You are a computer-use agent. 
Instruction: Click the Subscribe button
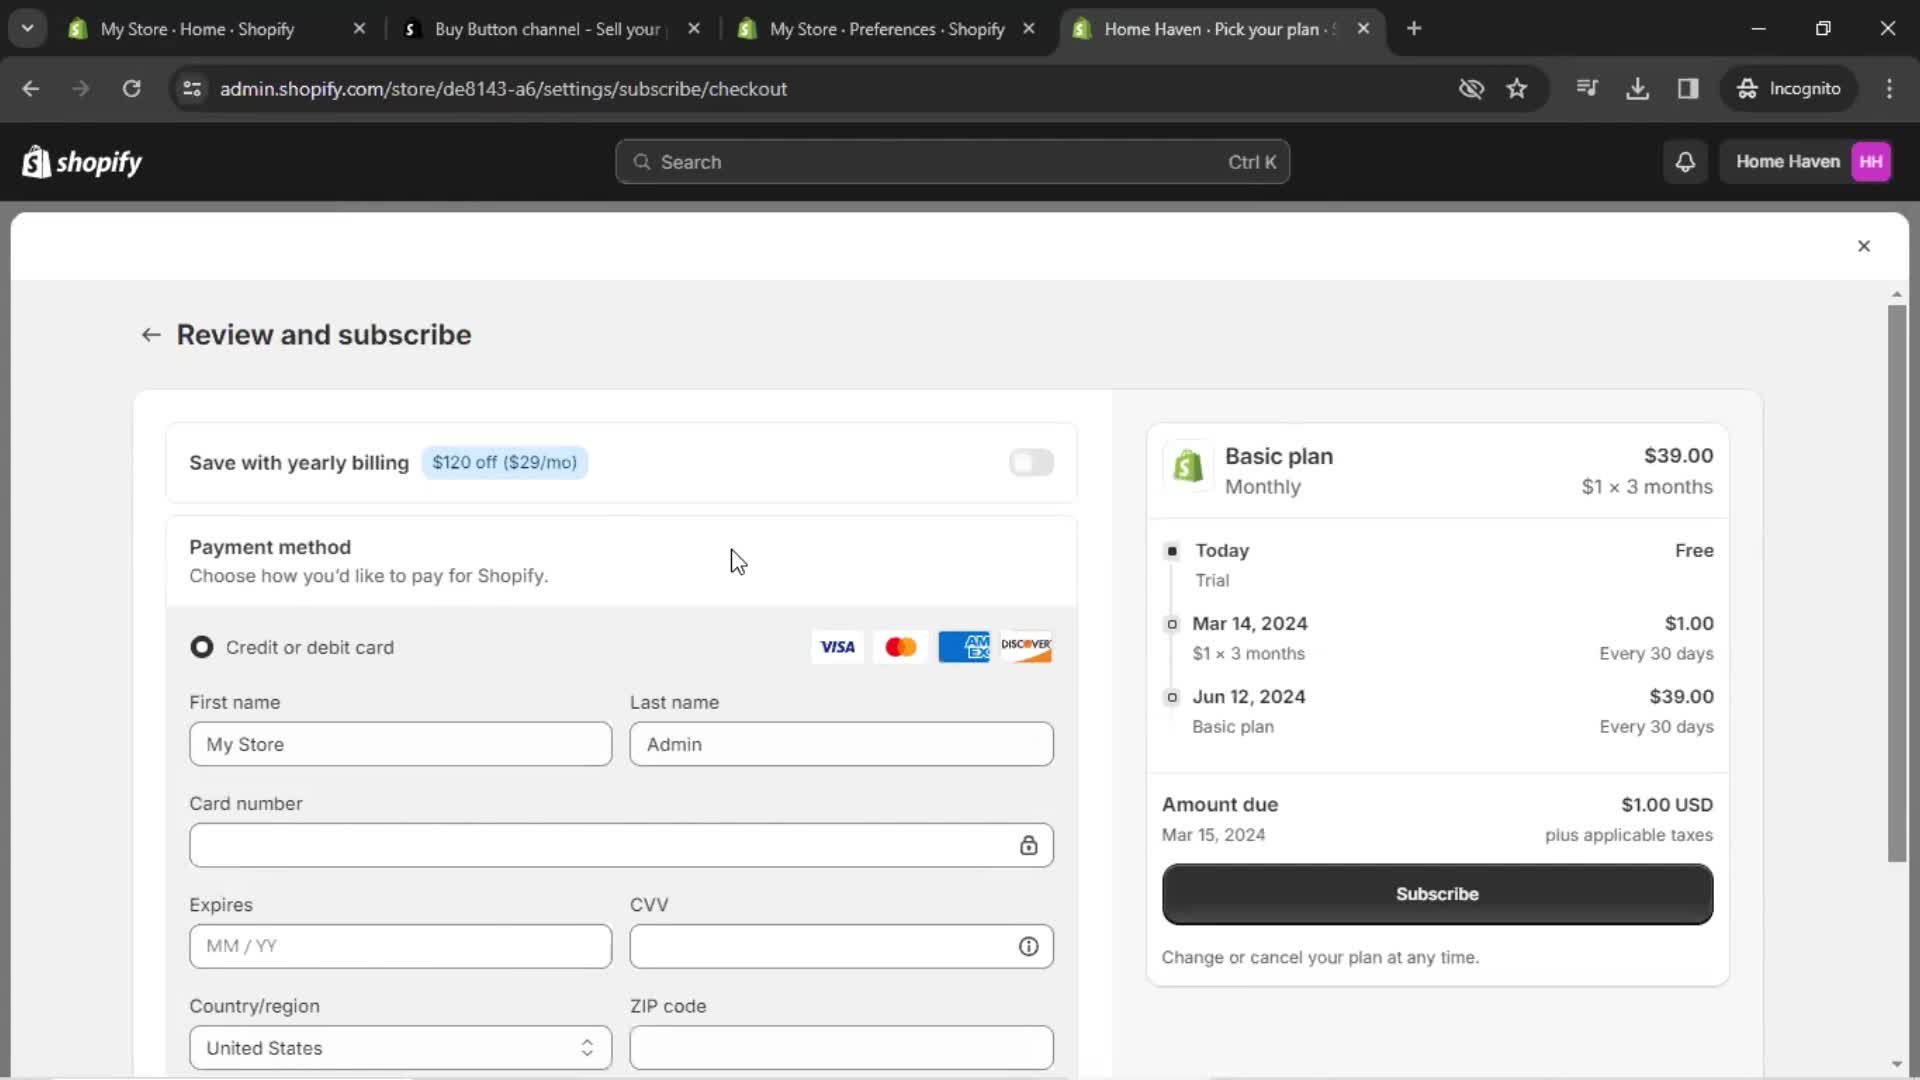pyautogui.click(x=1437, y=893)
